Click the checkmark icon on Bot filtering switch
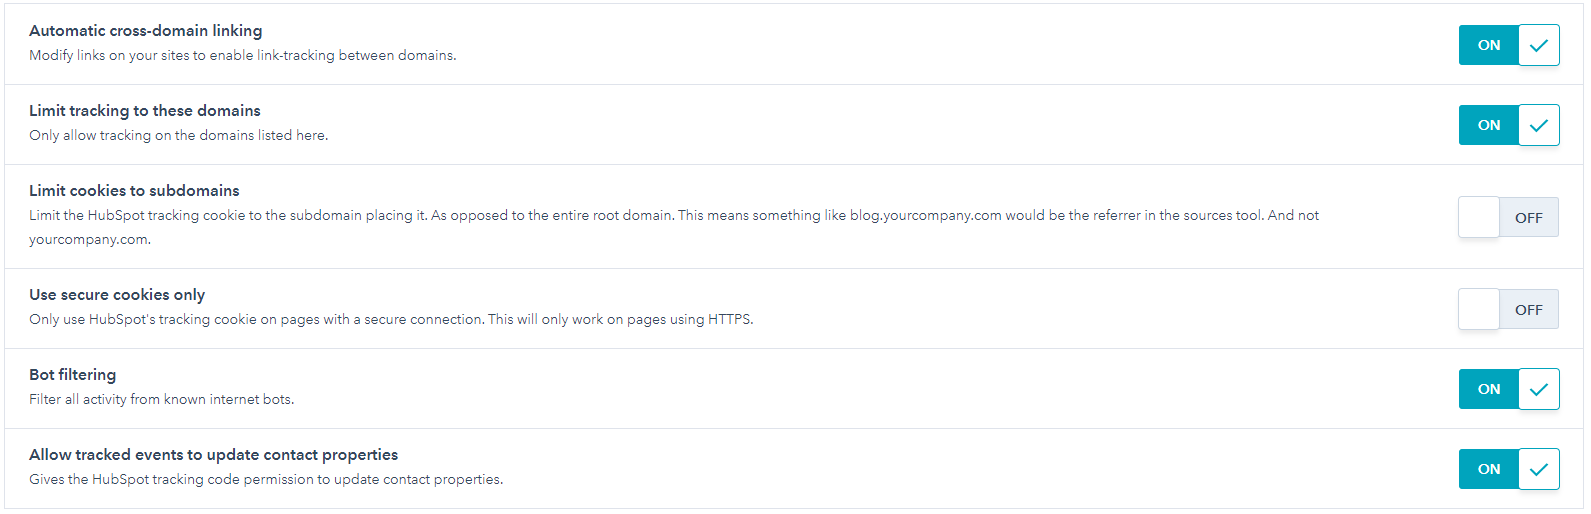The width and height of the screenshot is (1591, 514). [x=1539, y=389]
